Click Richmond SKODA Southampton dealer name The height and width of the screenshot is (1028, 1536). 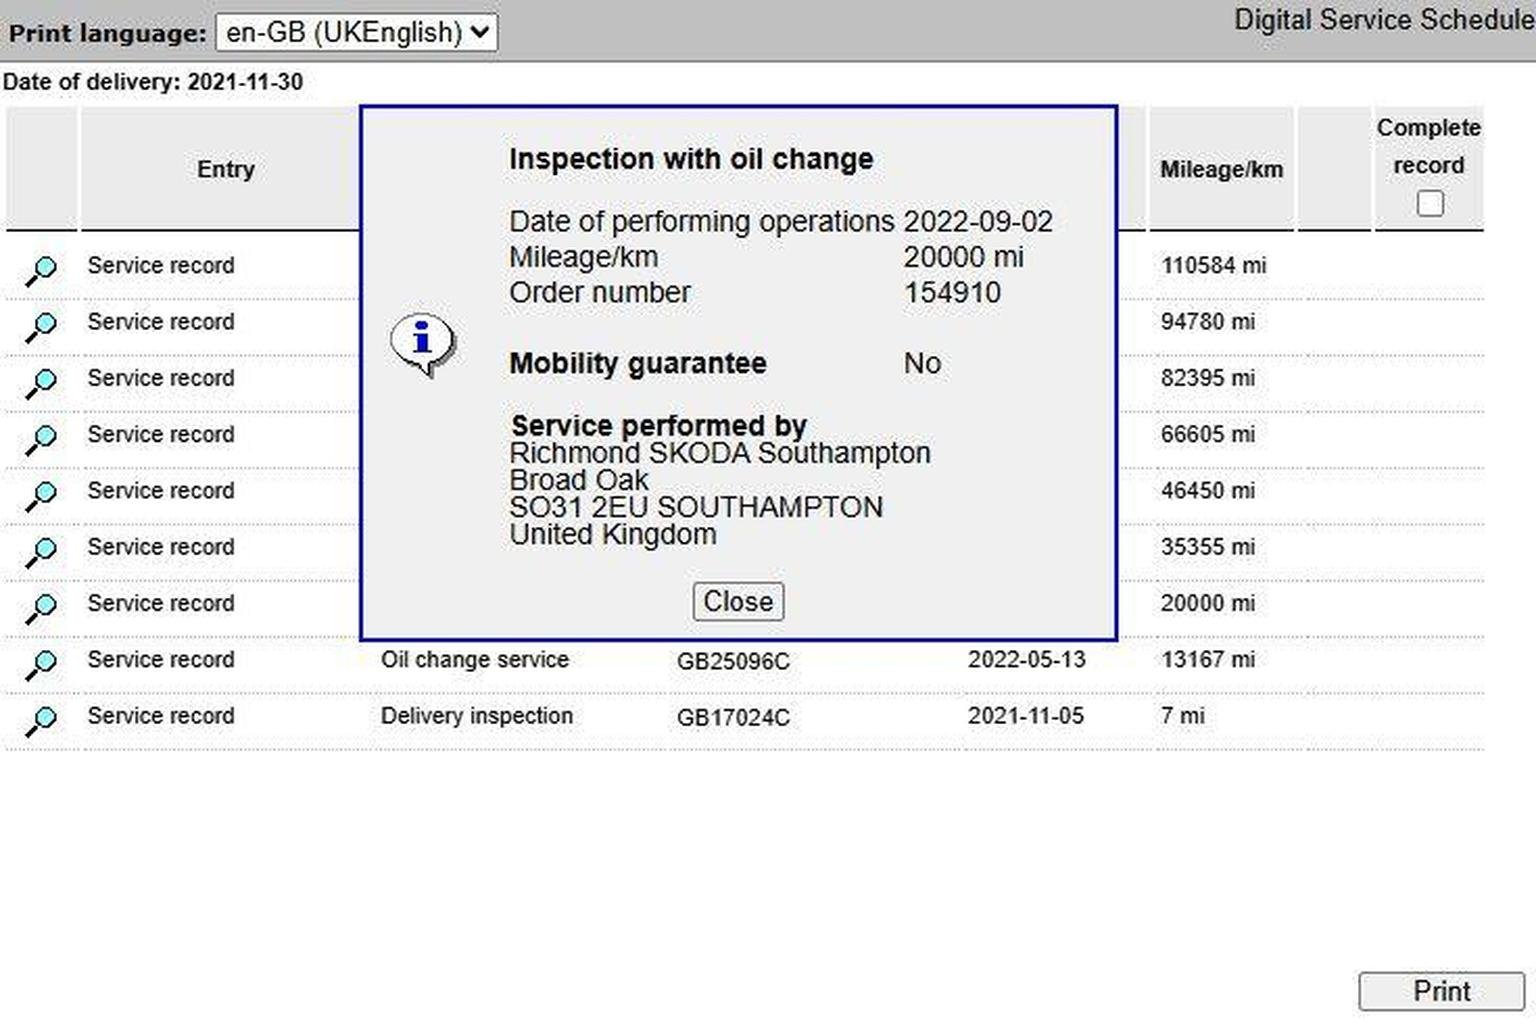[x=720, y=453]
